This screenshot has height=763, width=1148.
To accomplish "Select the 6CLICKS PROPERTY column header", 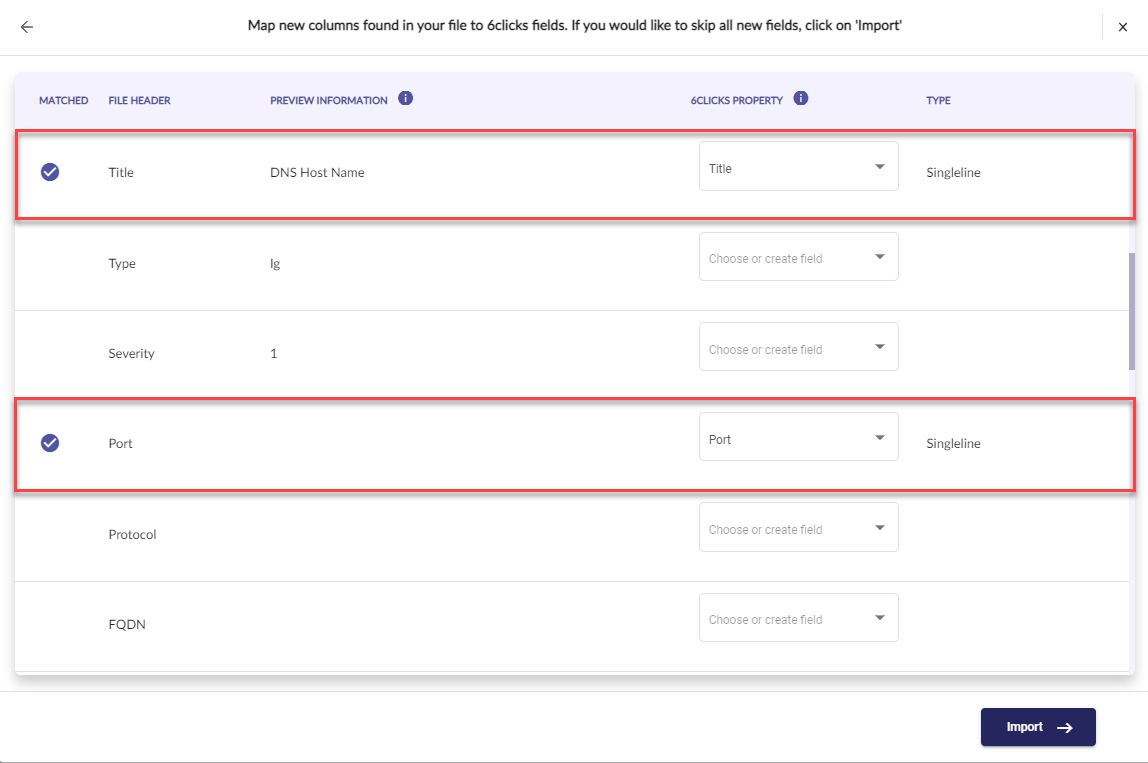I will [x=737, y=100].
